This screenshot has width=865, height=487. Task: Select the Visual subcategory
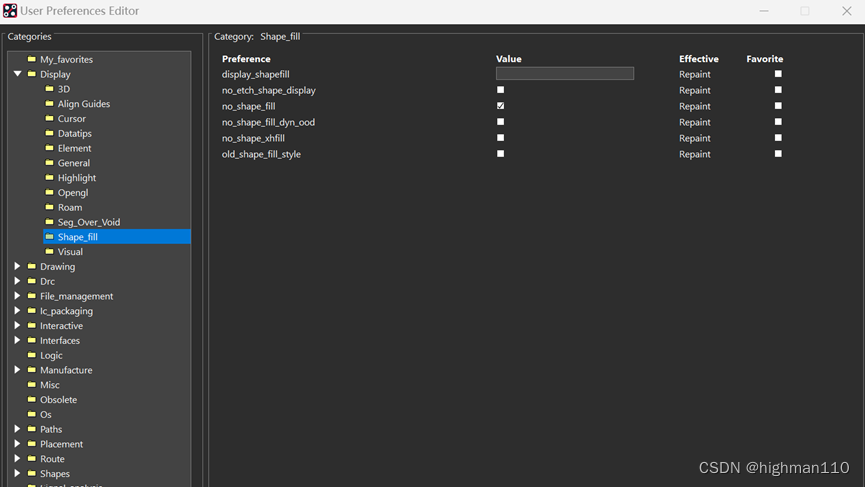[x=70, y=252]
